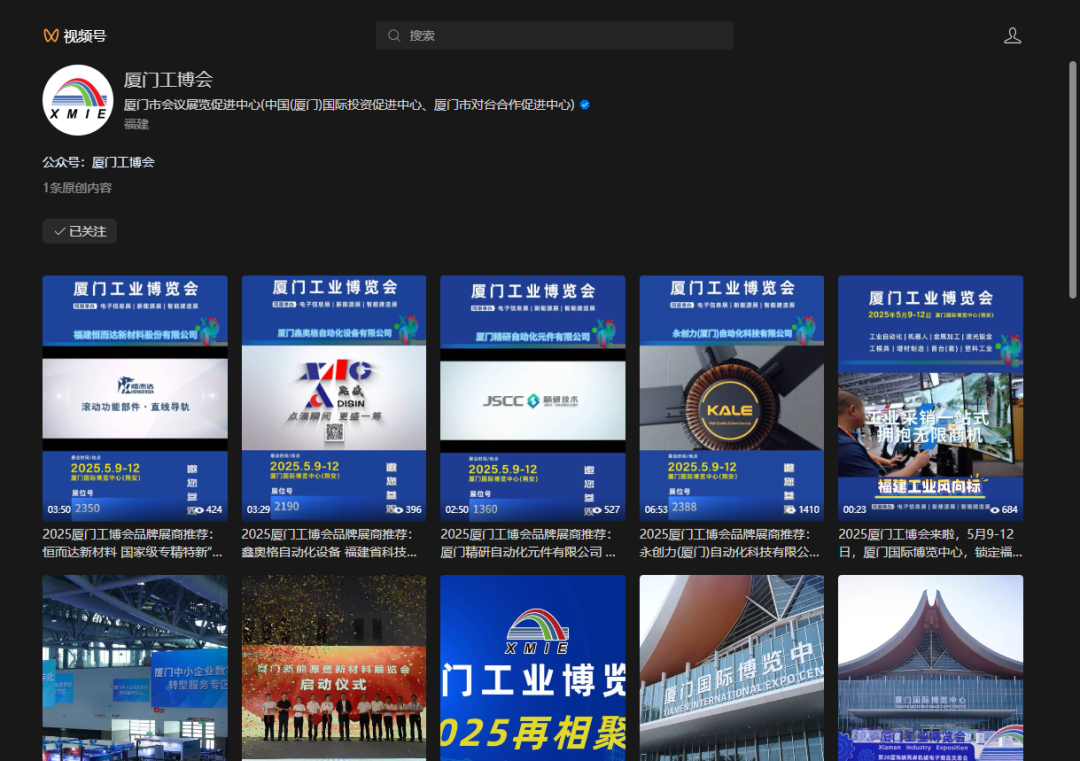Click the XMIE channel avatar

click(x=78, y=101)
